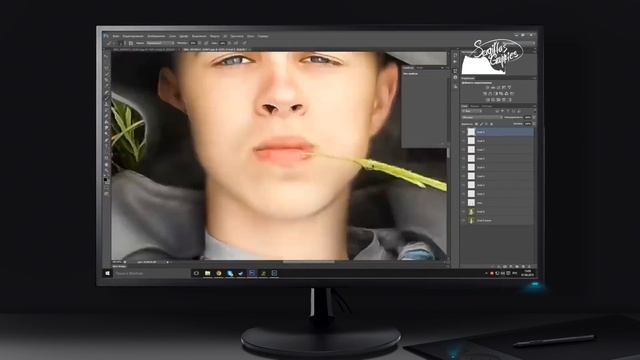This screenshot has width=640, height=360.
Task: Add a Hue/Saturation adjustment from Adjustments panel
Action: point(484,93)
